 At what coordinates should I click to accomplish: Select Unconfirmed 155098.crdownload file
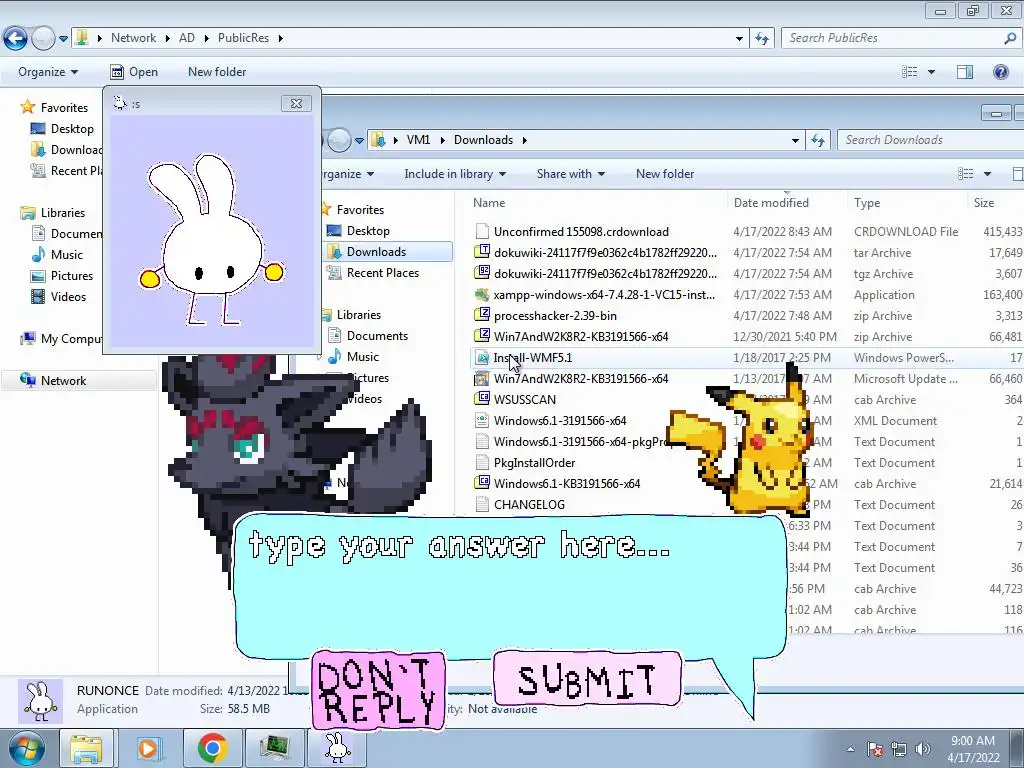[581, 232]
